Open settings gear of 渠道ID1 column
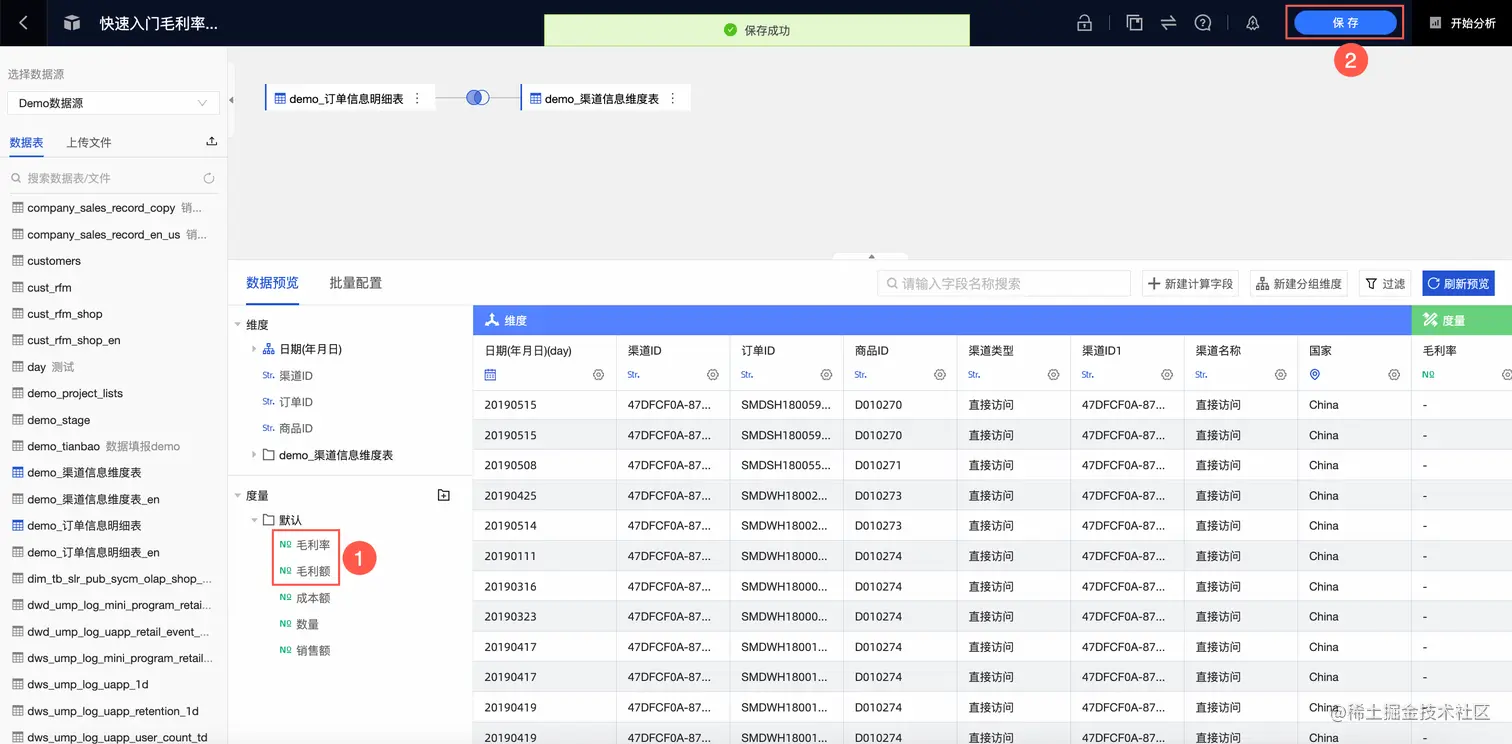 pos(1167,374)
